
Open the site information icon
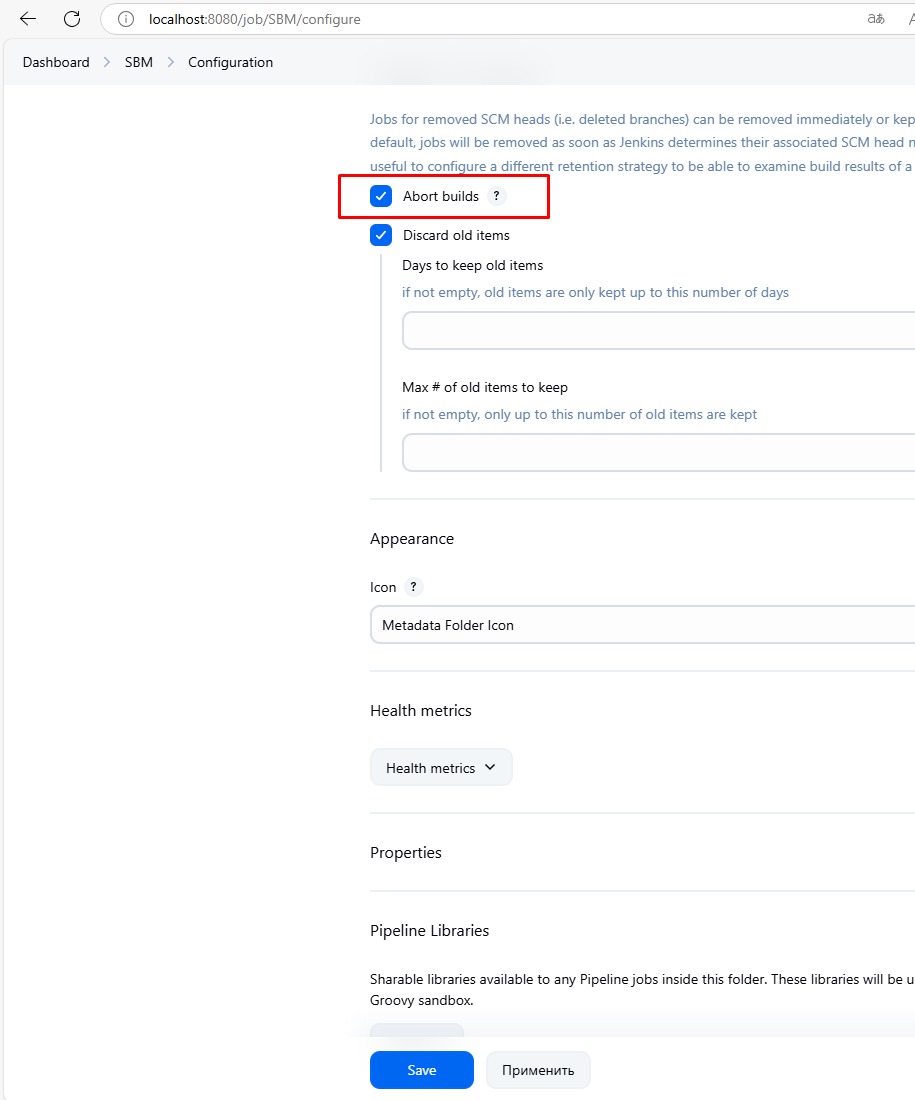tap(125, 19)
